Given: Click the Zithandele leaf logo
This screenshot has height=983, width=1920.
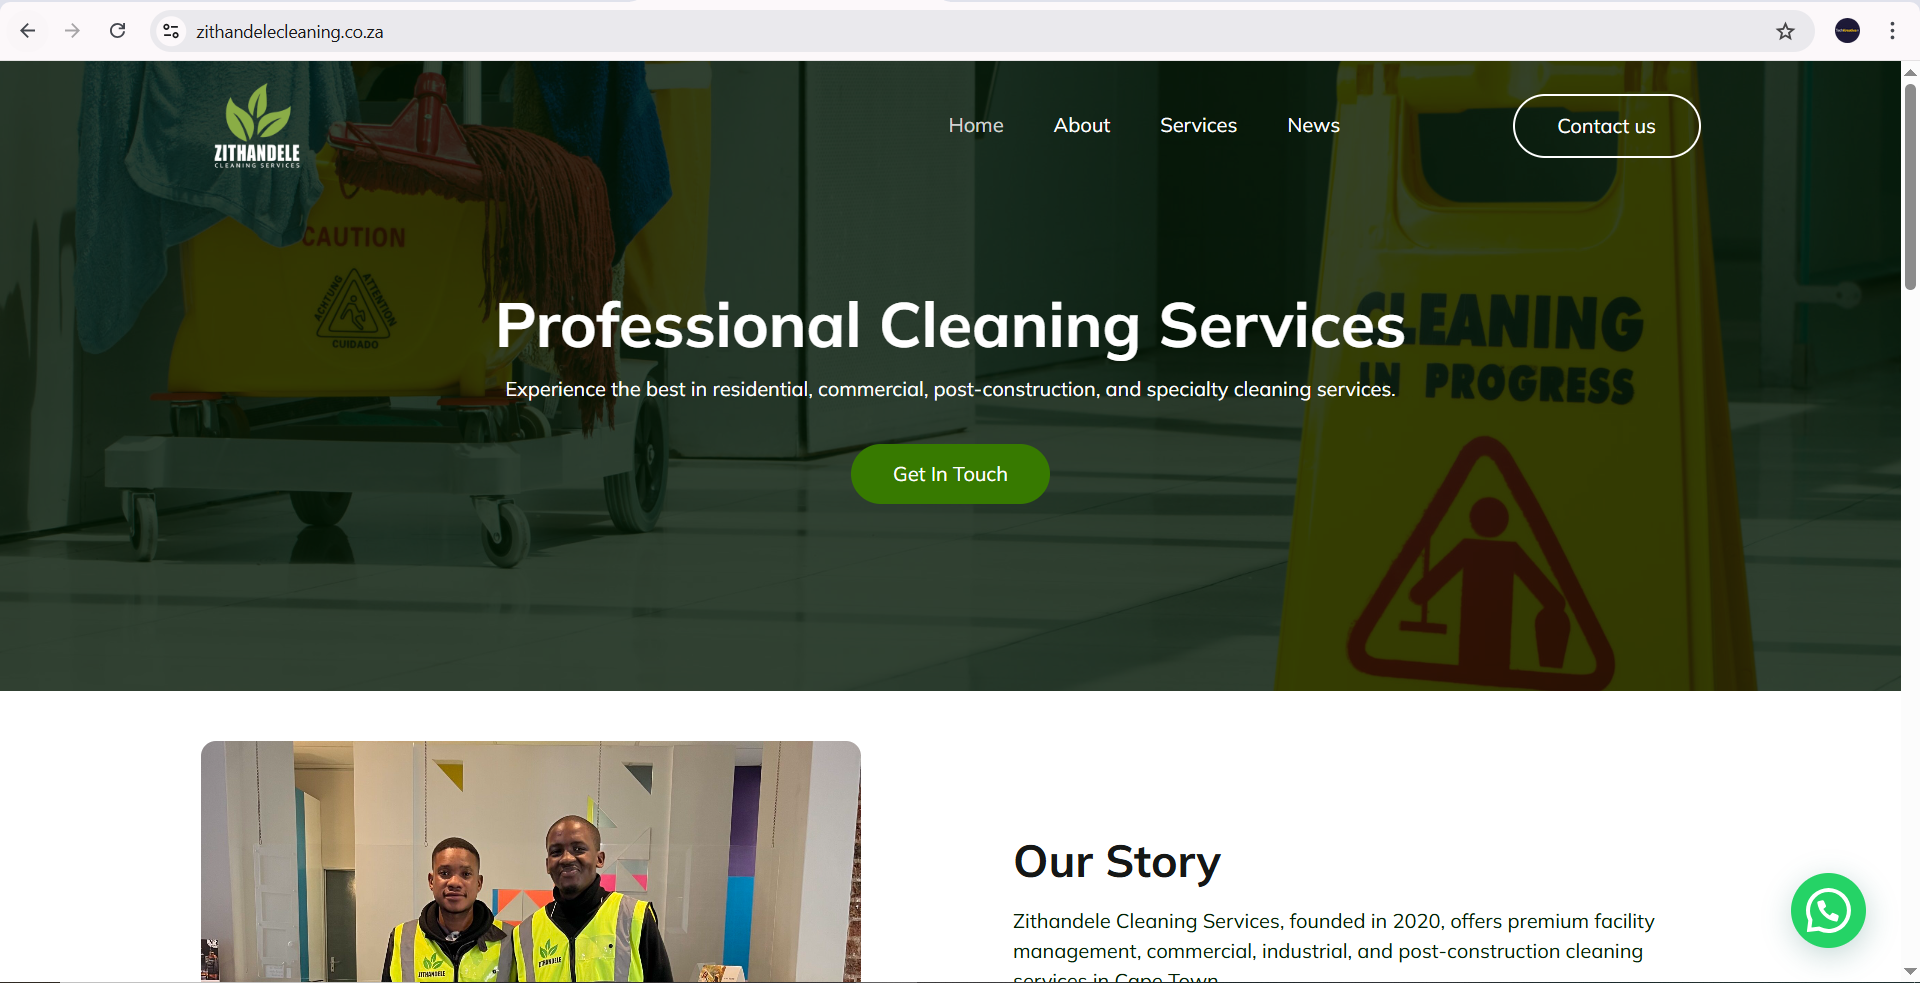Looking at the screenshot, I should coord(257,126).
